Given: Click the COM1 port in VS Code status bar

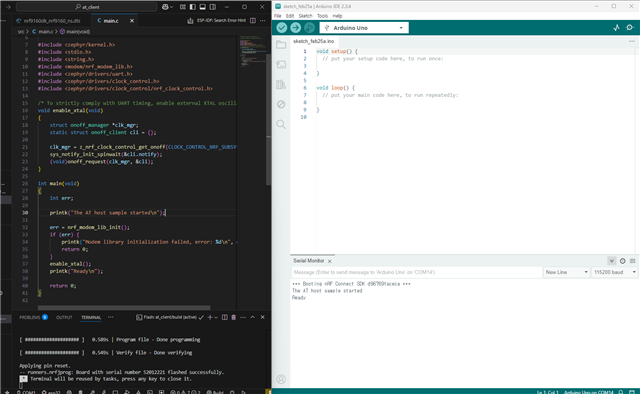Looking at the screenshot, I should point(26,392).
